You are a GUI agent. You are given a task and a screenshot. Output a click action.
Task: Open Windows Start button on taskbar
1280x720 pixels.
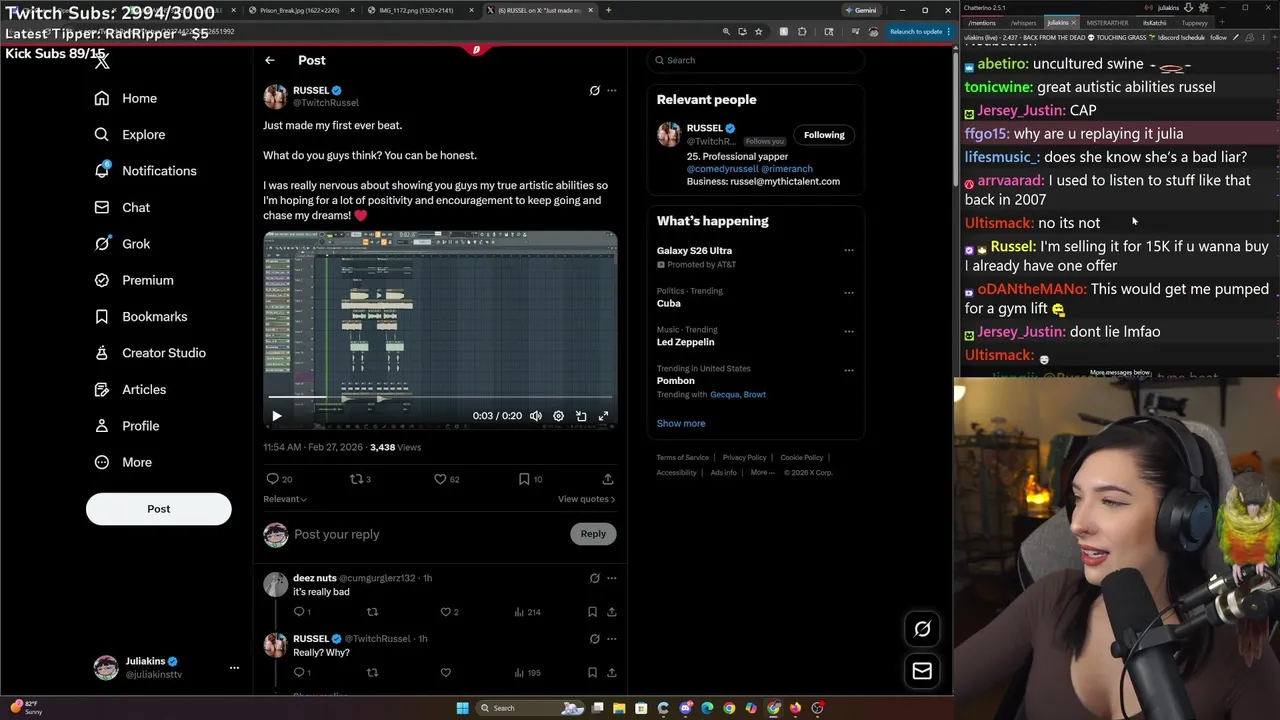point(462,708)
